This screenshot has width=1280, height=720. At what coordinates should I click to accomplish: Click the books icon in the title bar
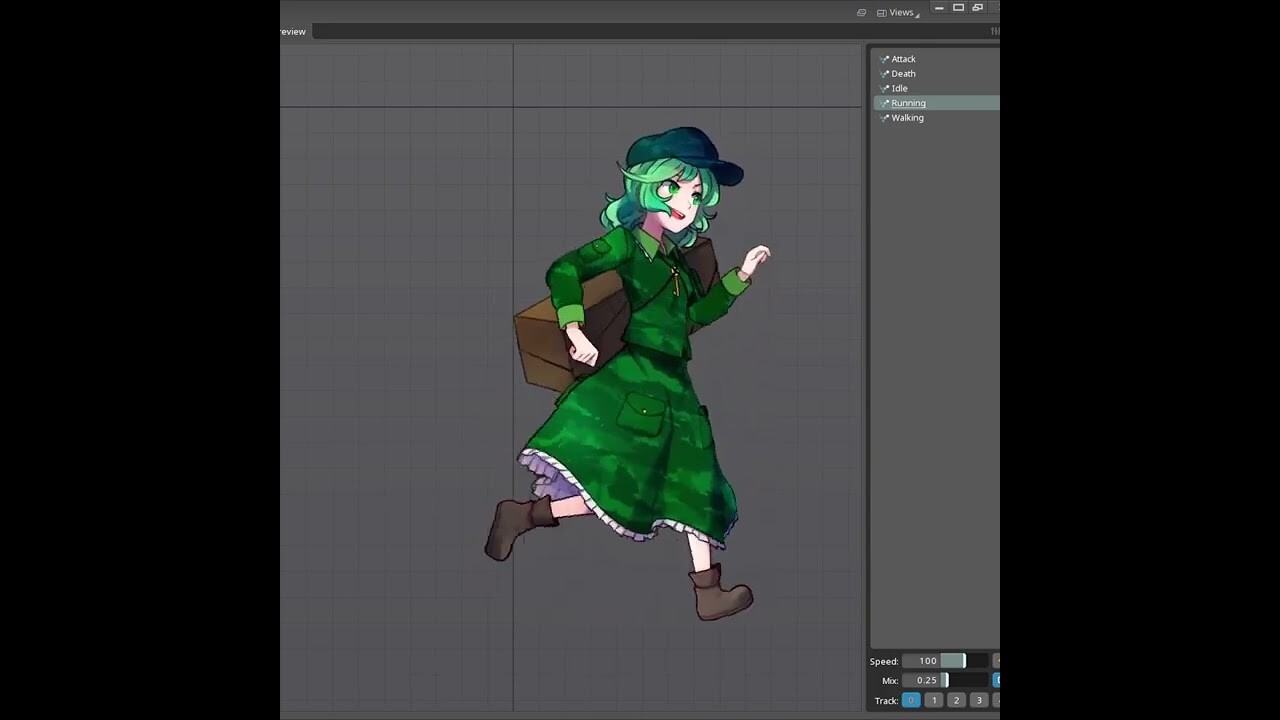click(861, 11)
